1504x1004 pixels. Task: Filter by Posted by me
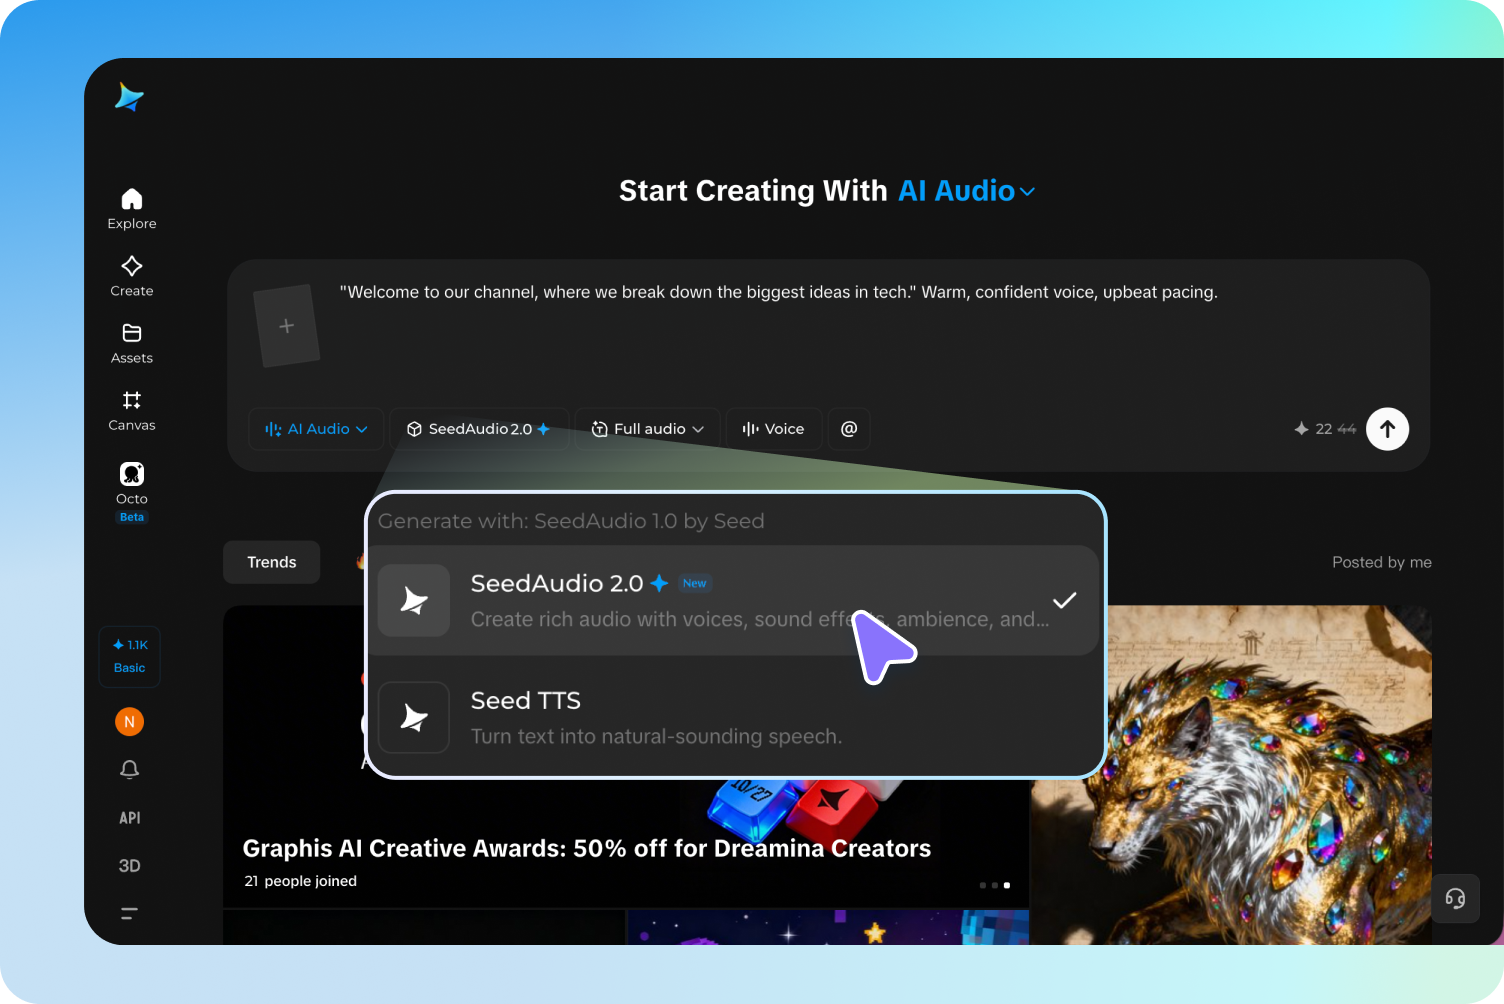1382,562
